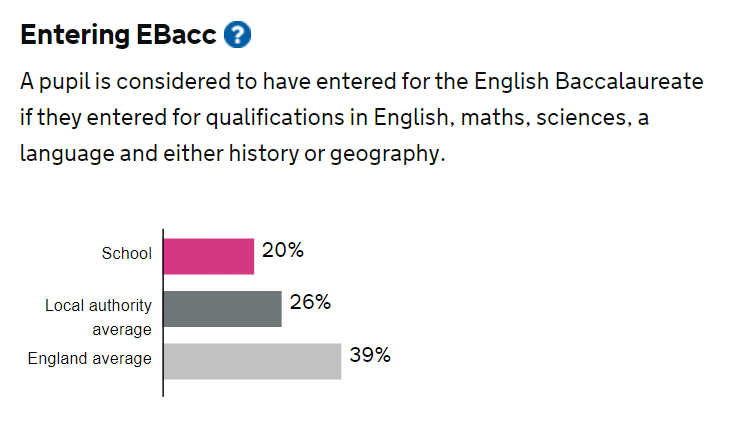Click the 39% value label
The image size is (735, 438).
tap(370, 355)
